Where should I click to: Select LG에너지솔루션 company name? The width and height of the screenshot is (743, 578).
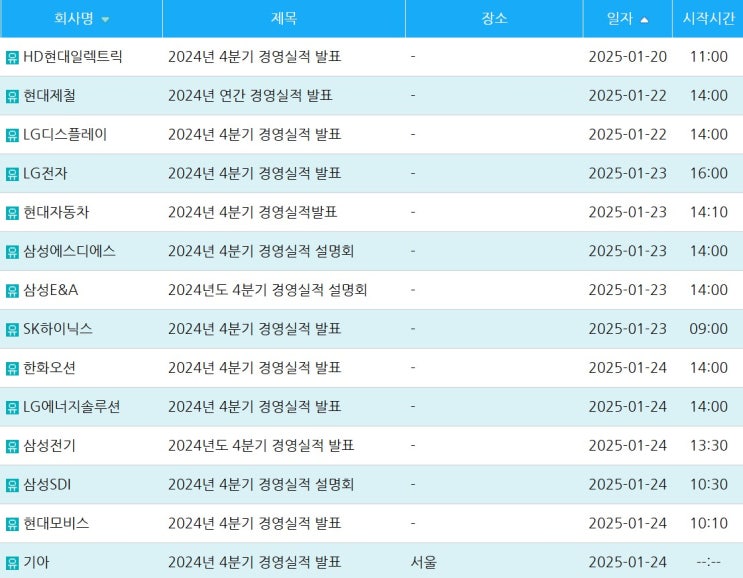72,406
